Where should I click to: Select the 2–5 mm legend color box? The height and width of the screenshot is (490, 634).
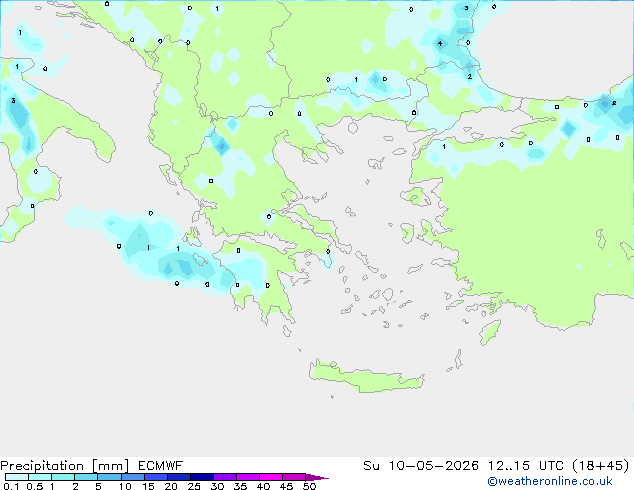86,477
